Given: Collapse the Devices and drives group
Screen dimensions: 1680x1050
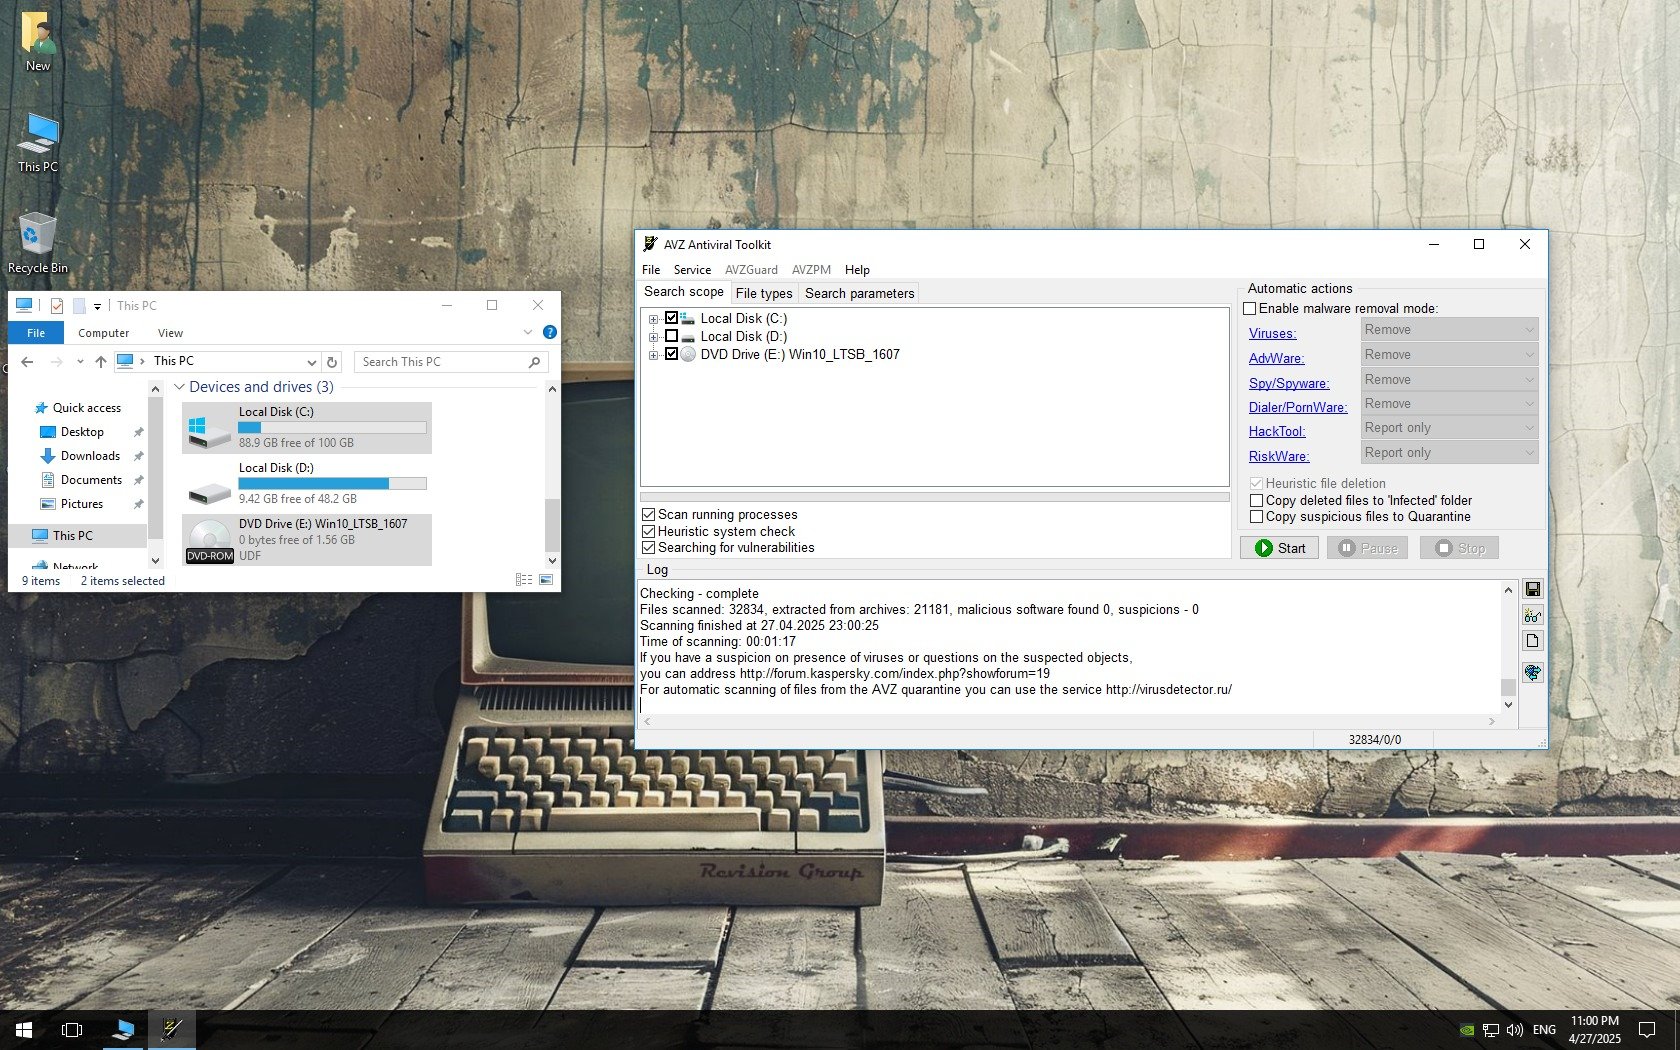Looking at the screenshot, I should tap(180, 387).
